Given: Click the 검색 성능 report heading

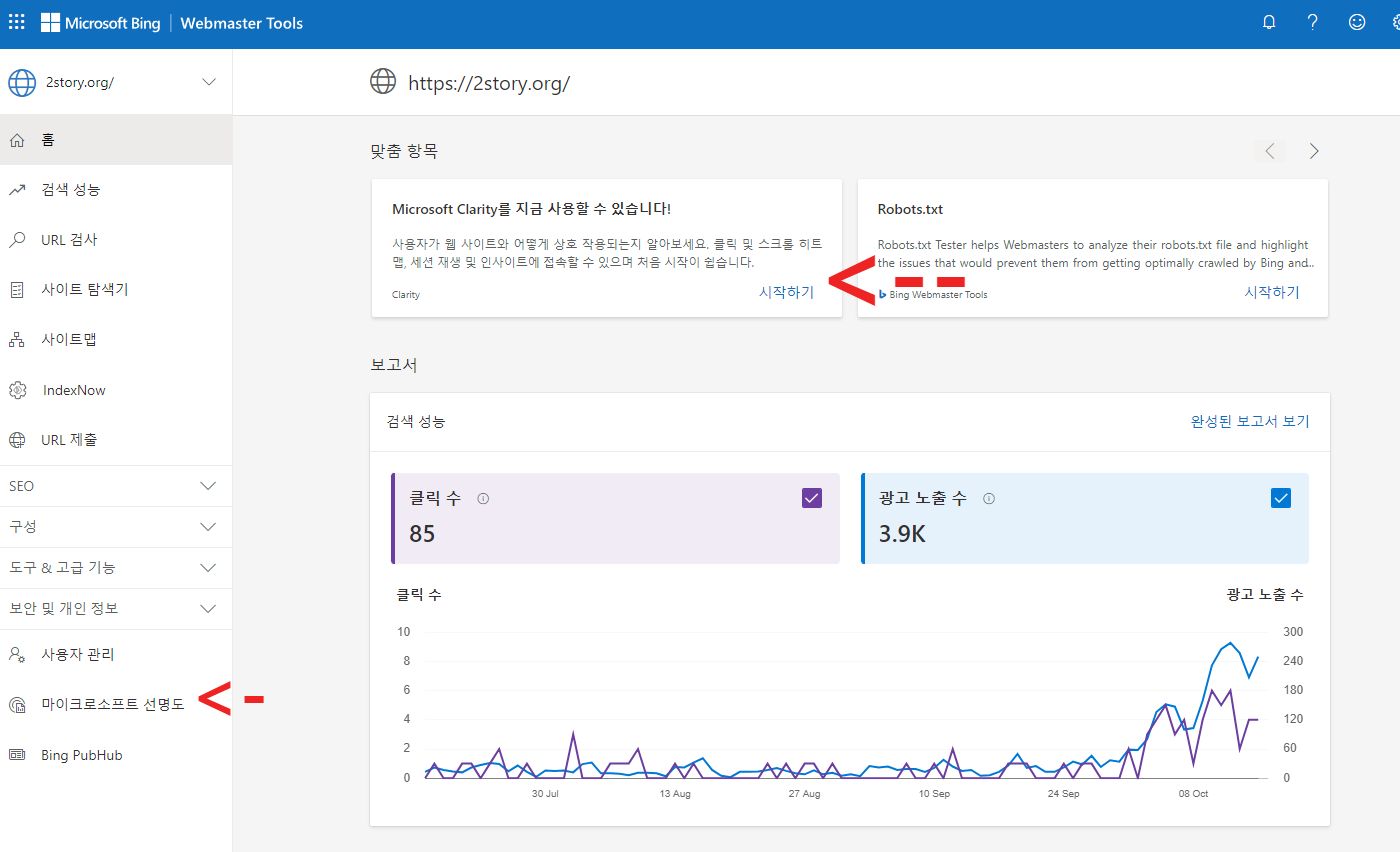Looking at the screenshot, I should coord(416,421).
